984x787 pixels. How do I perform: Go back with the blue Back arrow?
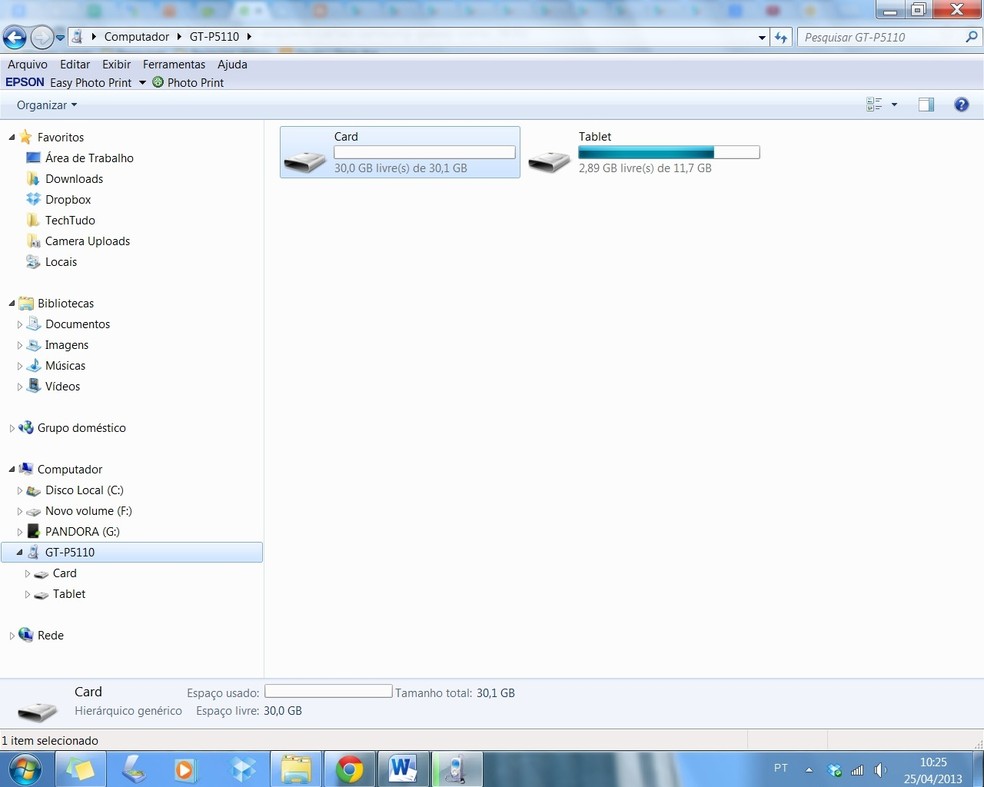point(15,38)
